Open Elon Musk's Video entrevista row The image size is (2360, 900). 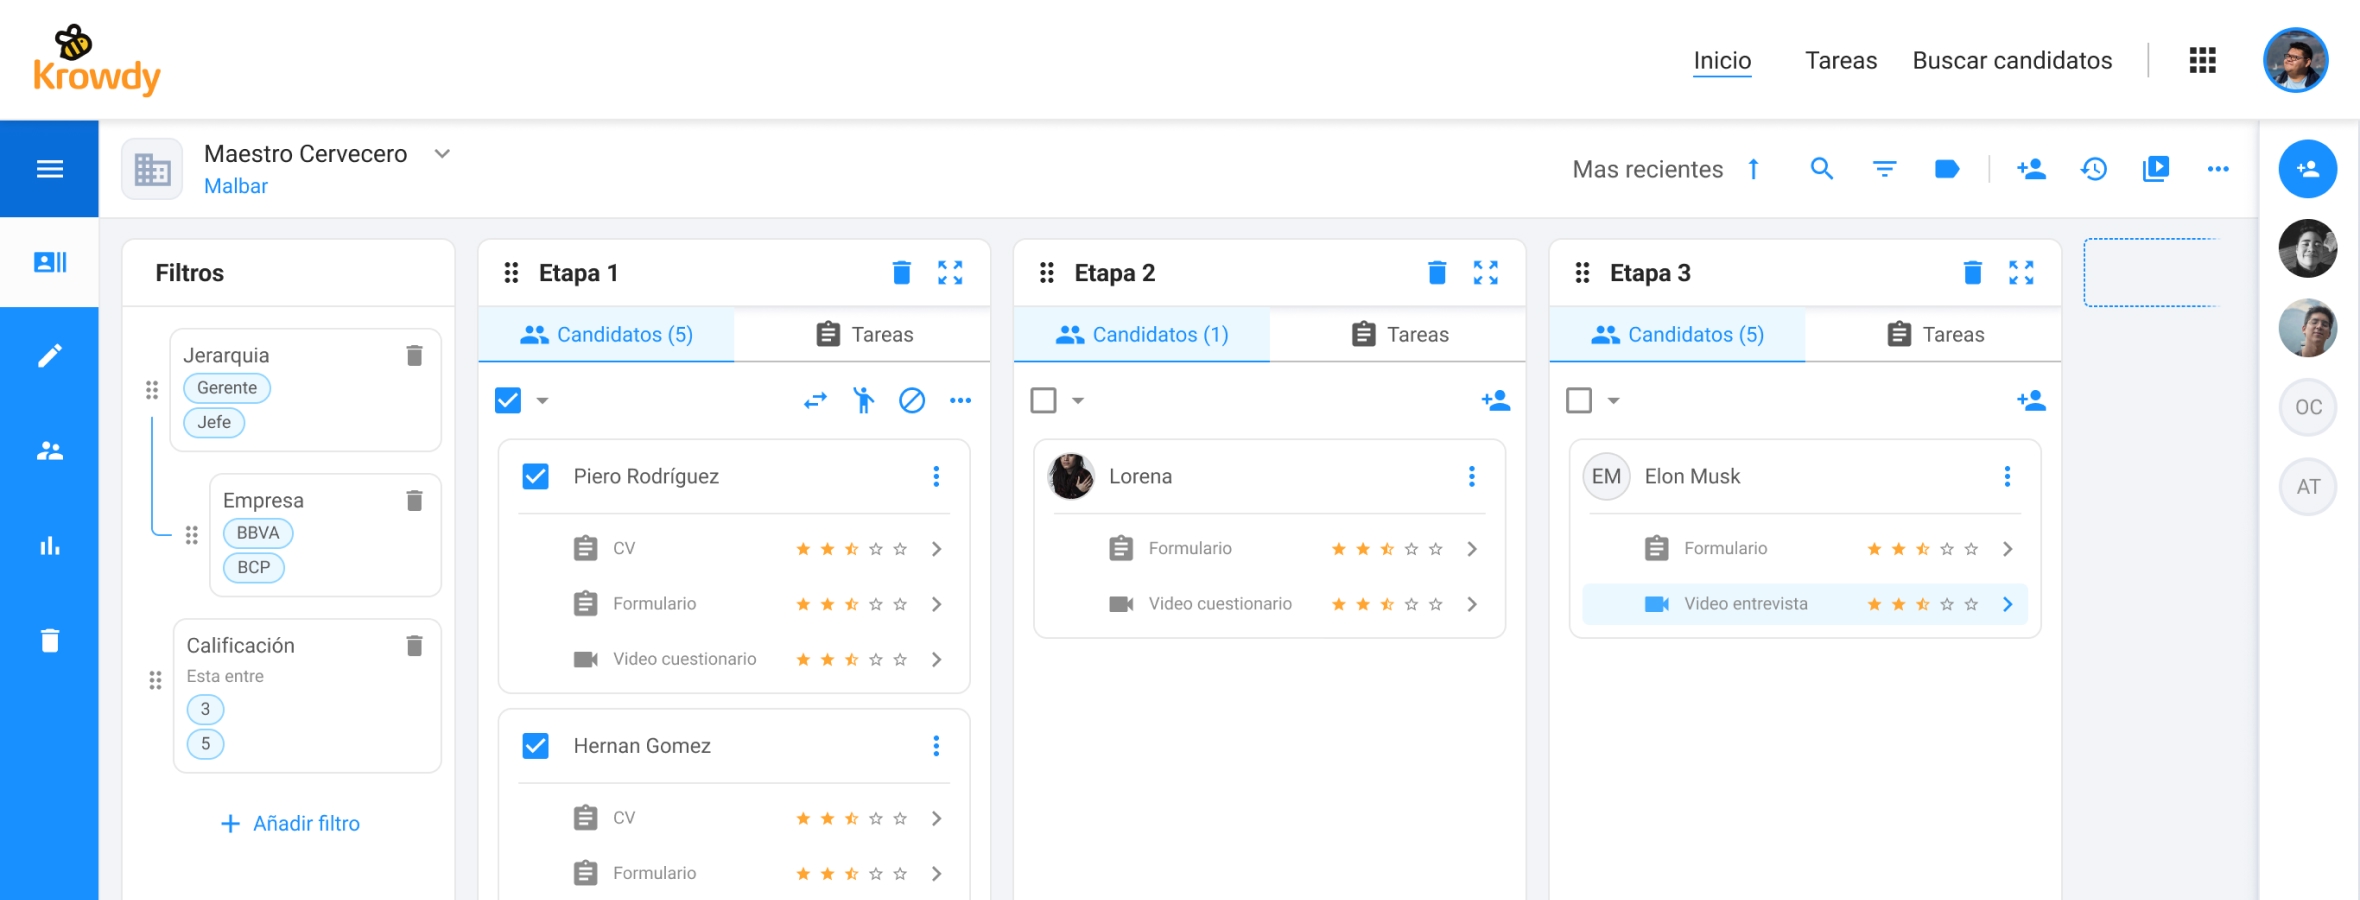(1805, 604)
